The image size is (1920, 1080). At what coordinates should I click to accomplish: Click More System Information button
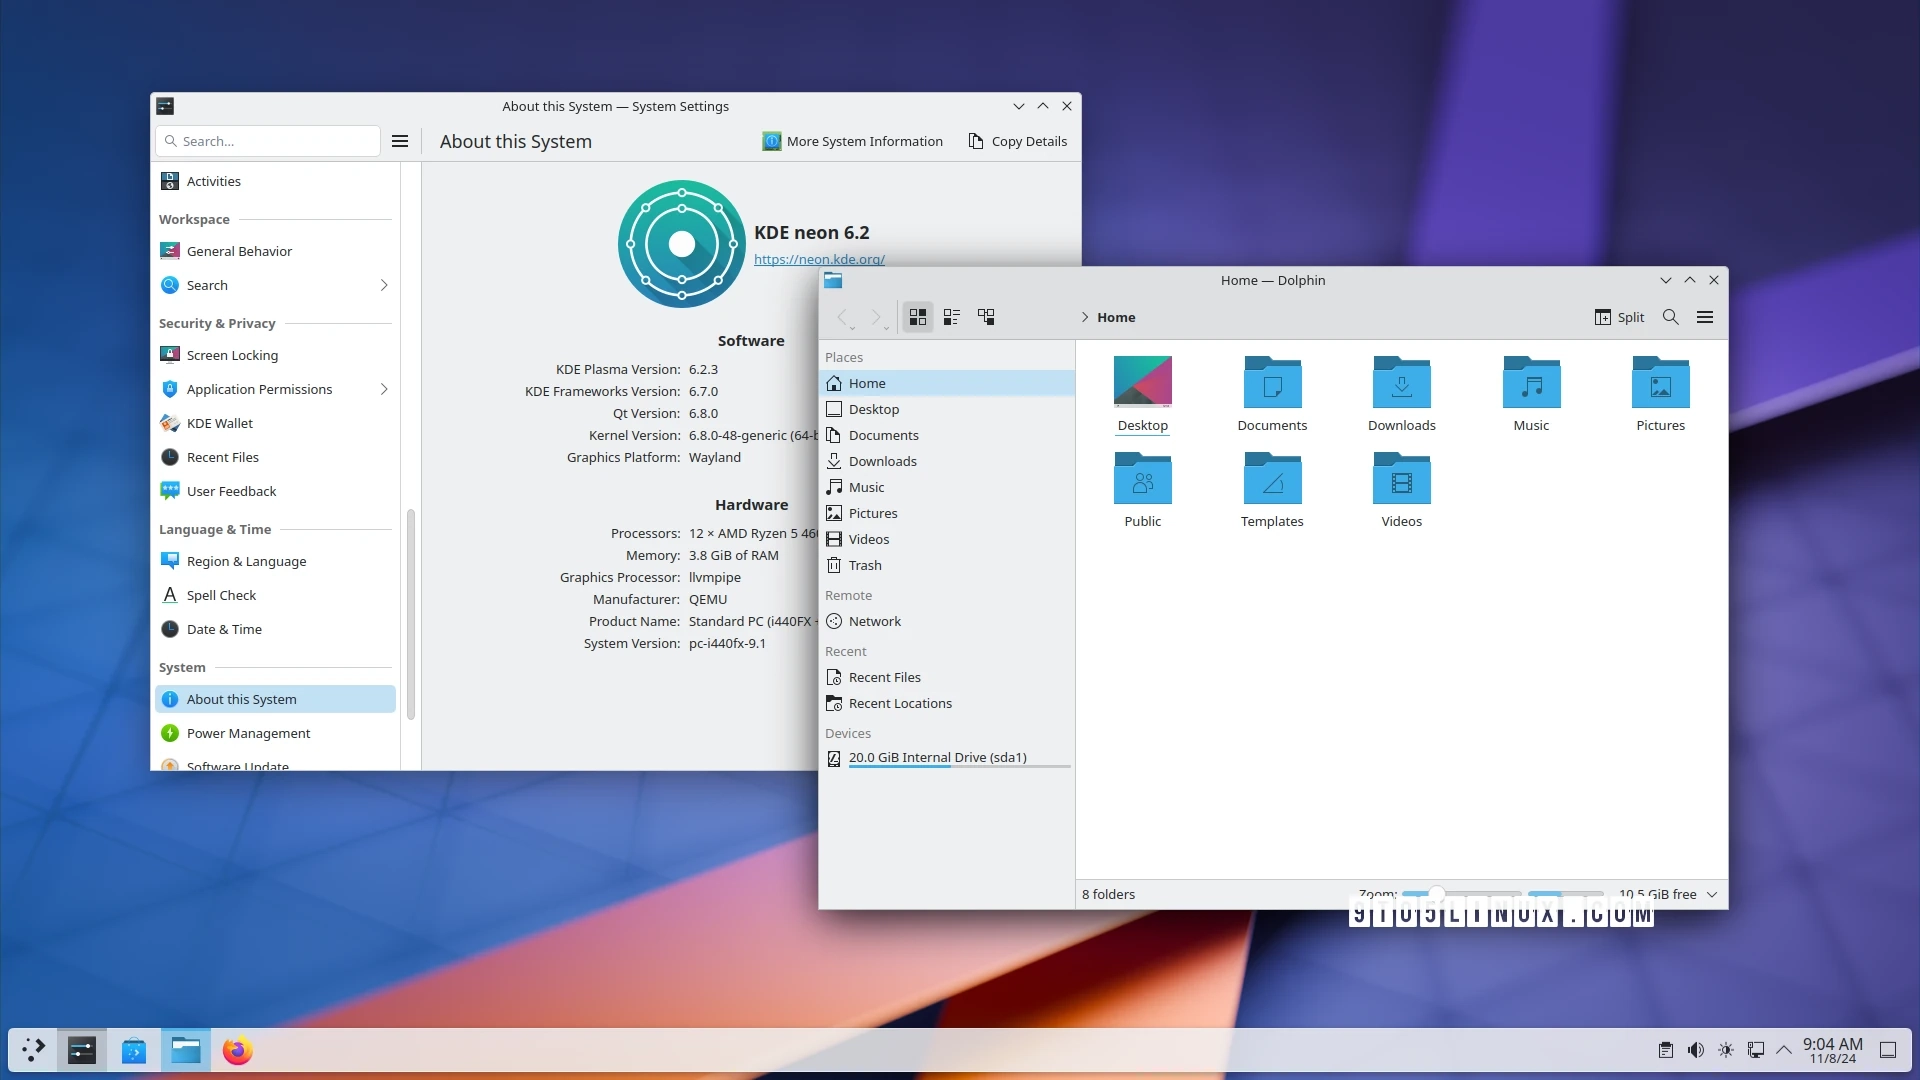pyautogui.click(x=852, y=141)
